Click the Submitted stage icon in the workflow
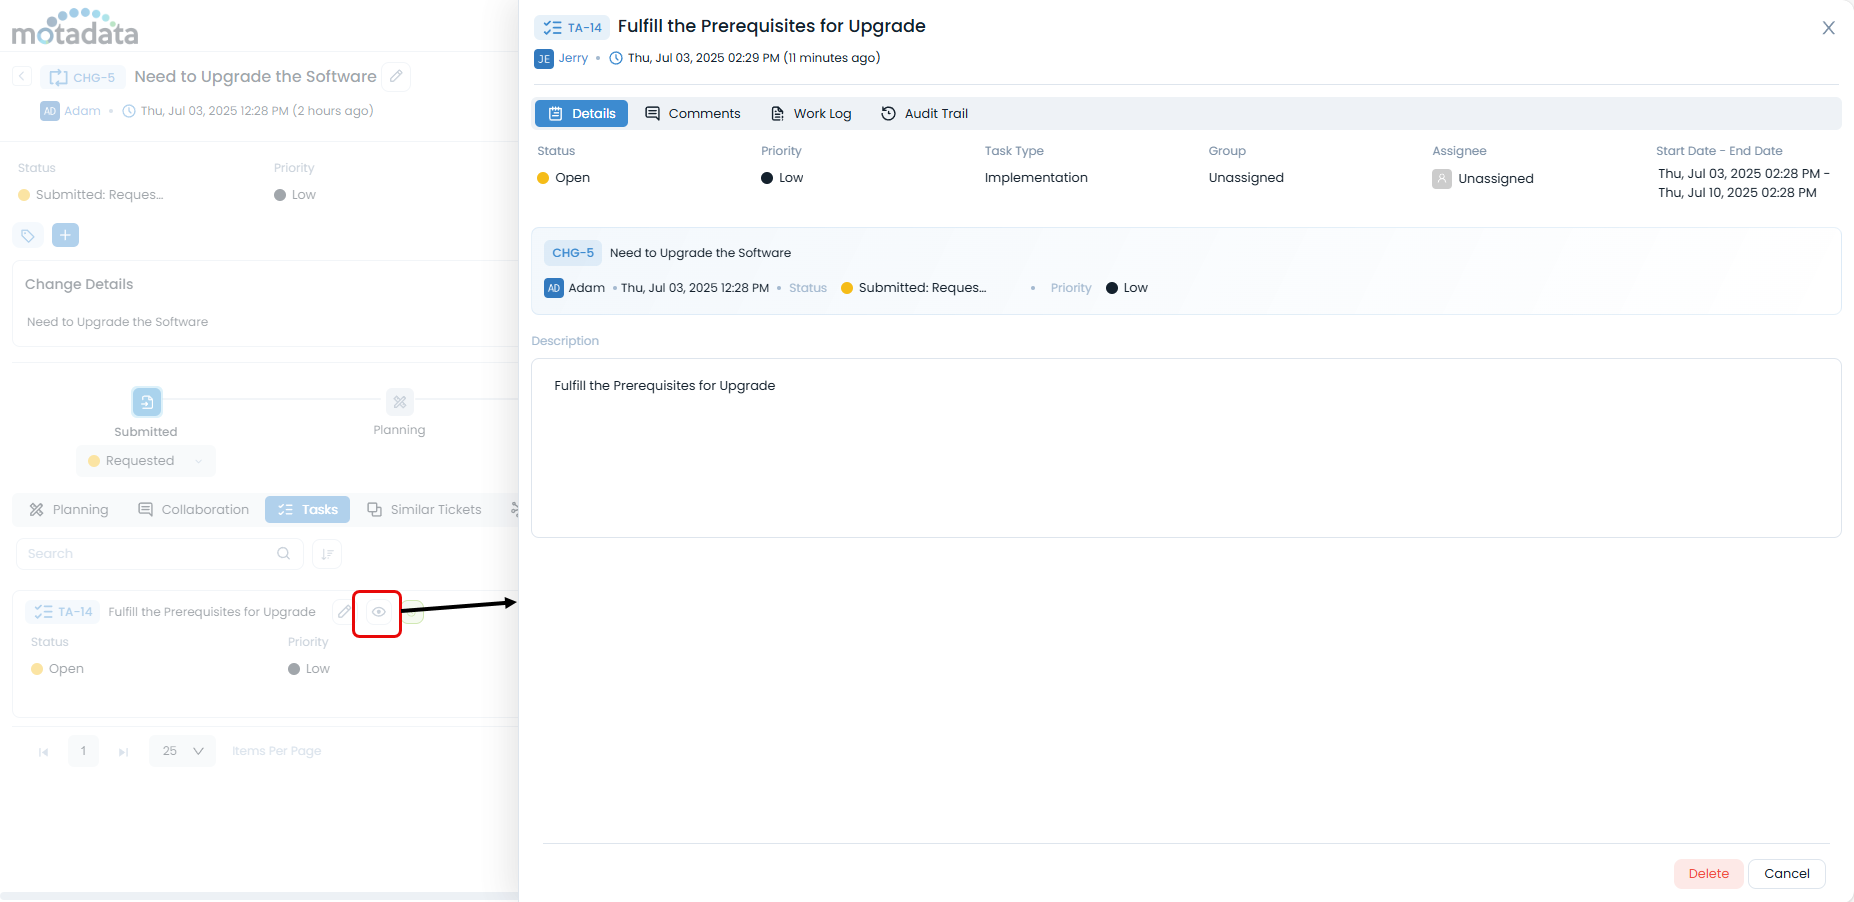The image size is (1854, 902). 147,402
